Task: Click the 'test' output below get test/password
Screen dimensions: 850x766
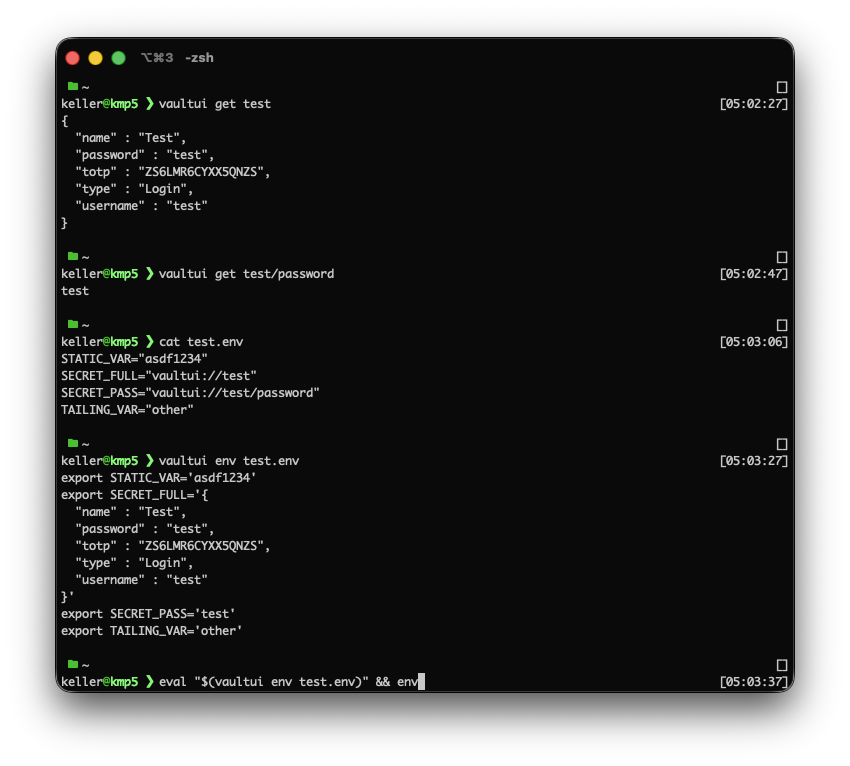Action: pos(75,291)
